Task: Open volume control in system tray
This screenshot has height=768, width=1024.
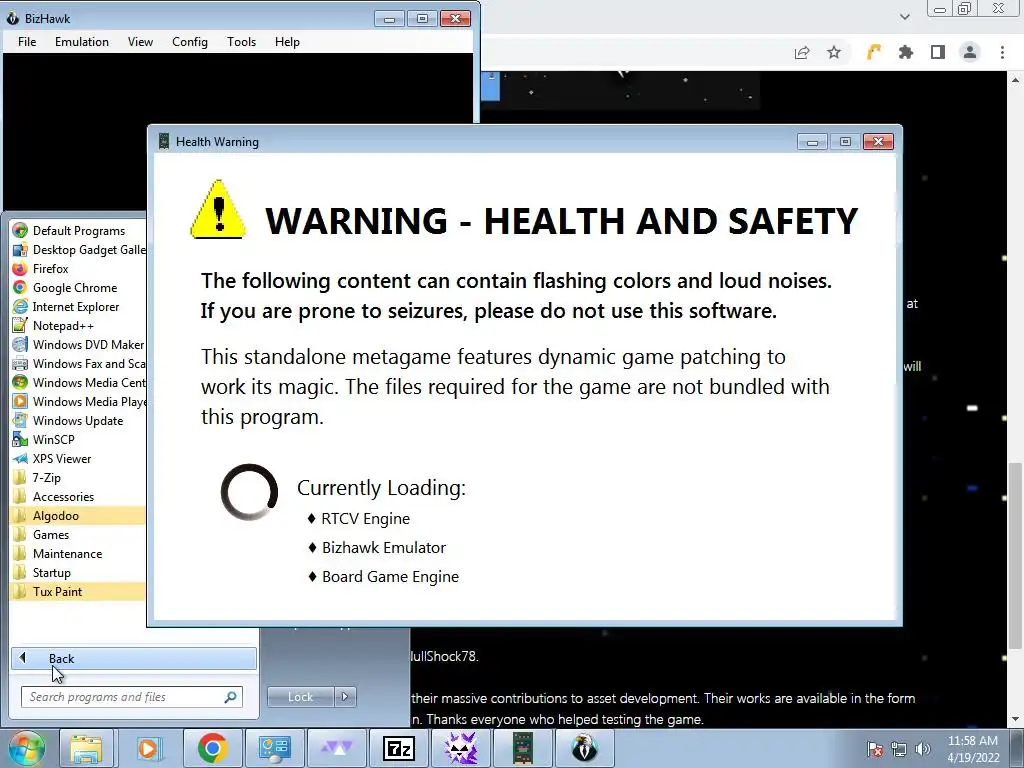Action: pos(922,749)
